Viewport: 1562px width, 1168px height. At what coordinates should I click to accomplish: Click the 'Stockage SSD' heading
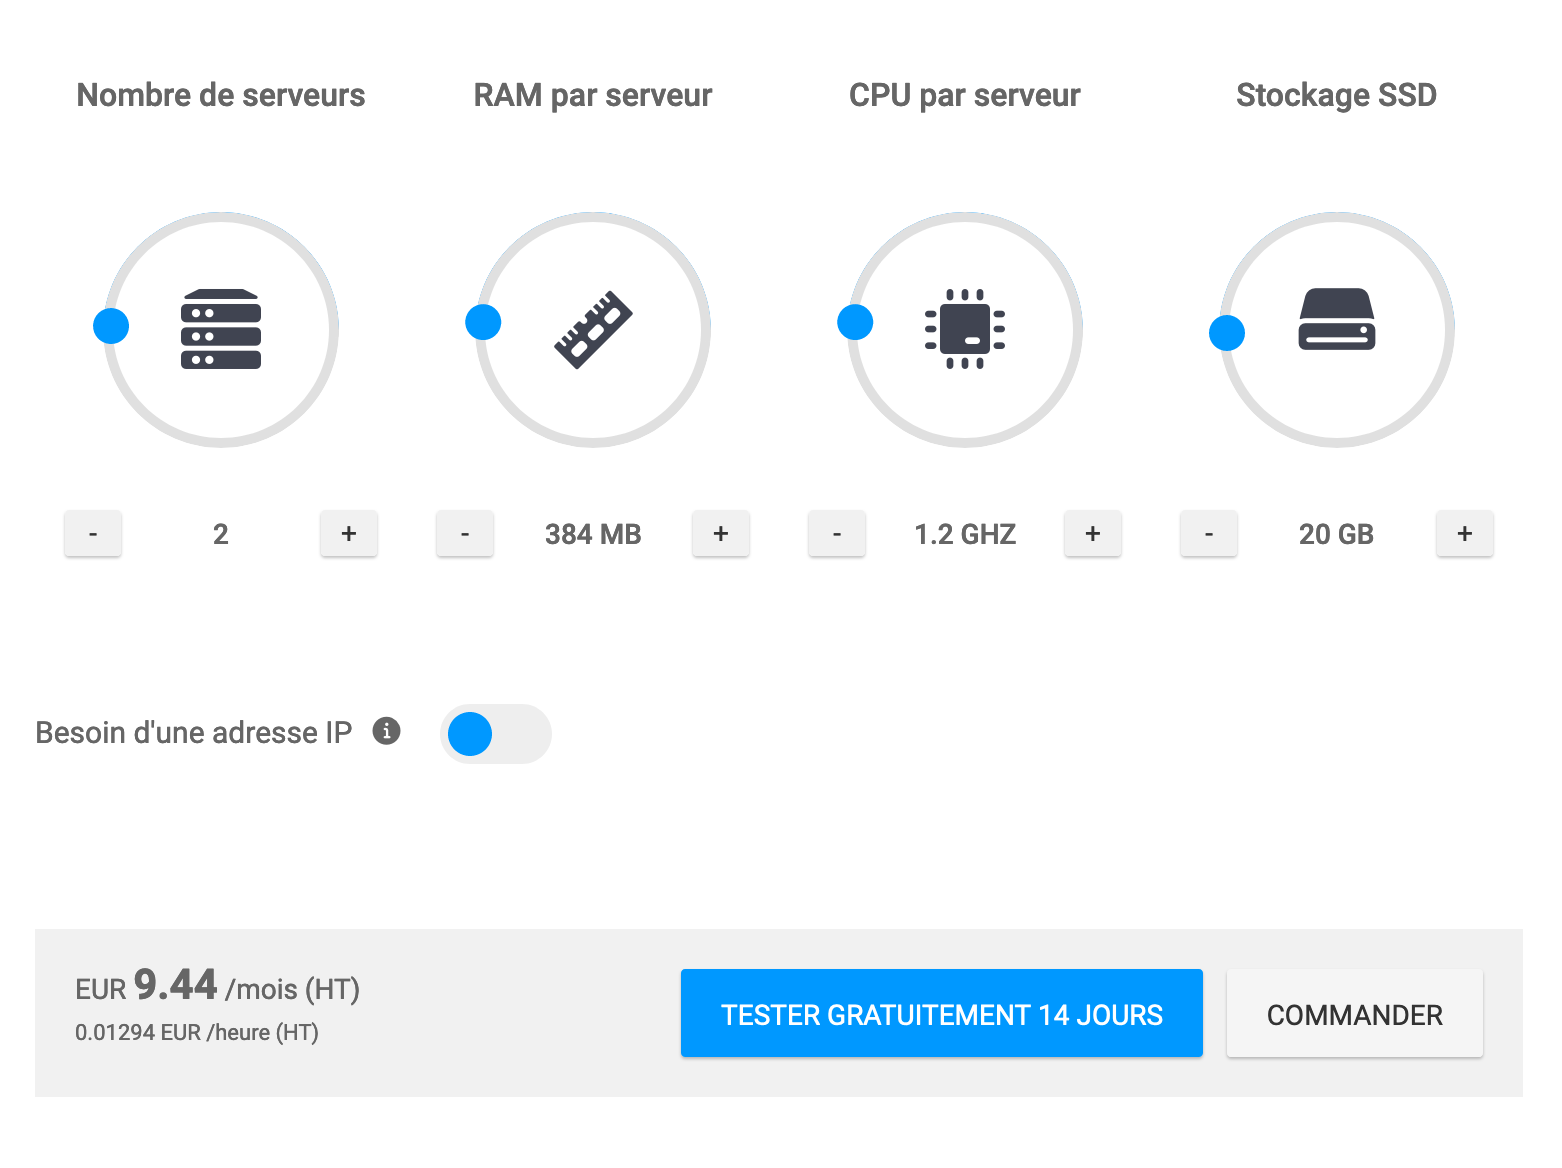coord(1337,95)
